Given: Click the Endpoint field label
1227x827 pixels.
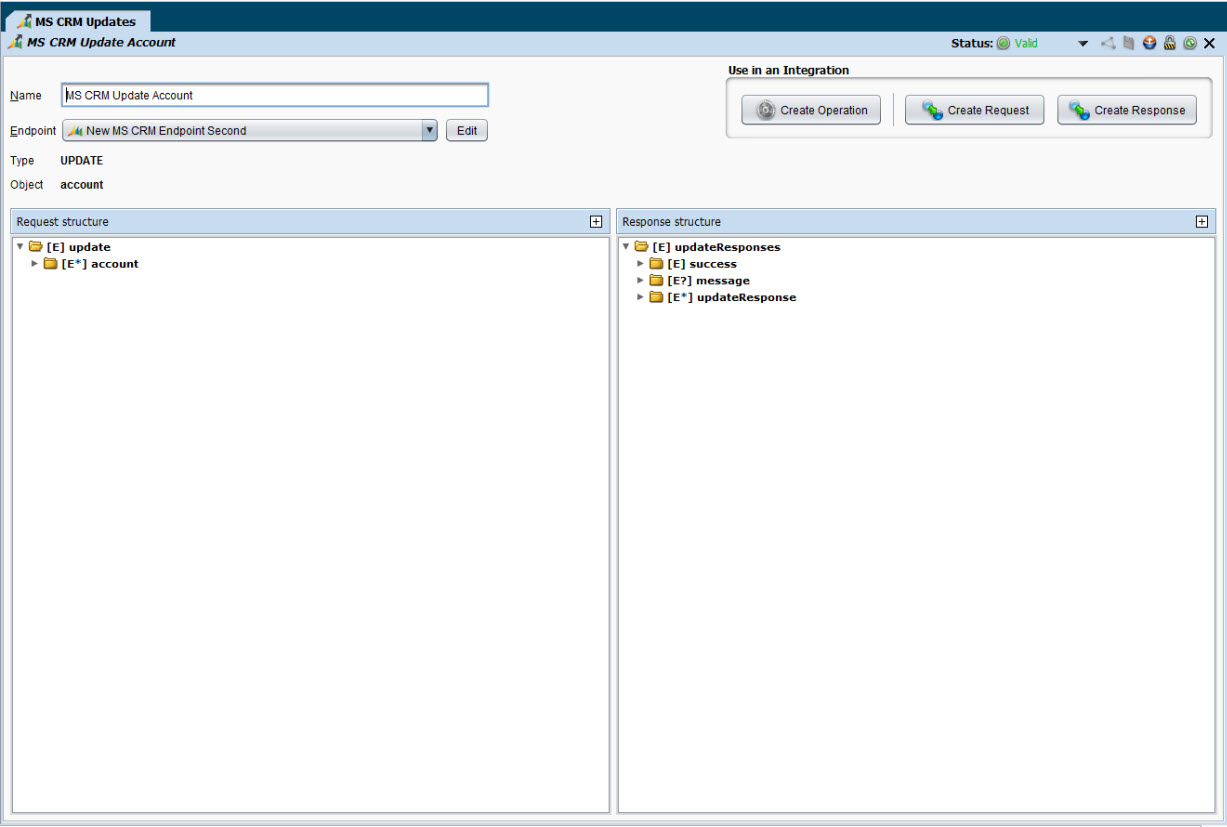Looking at the screenshot, I should [33, 131].
